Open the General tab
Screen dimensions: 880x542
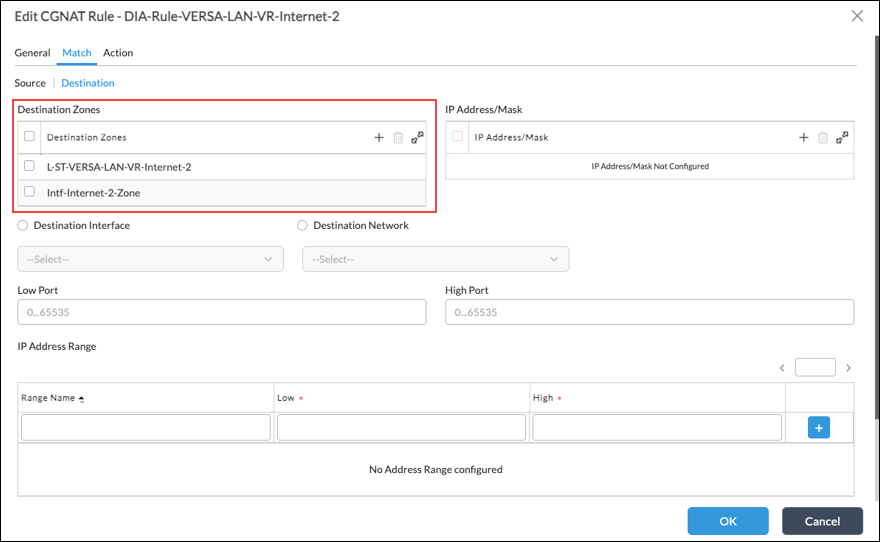(x=32, y=53)
